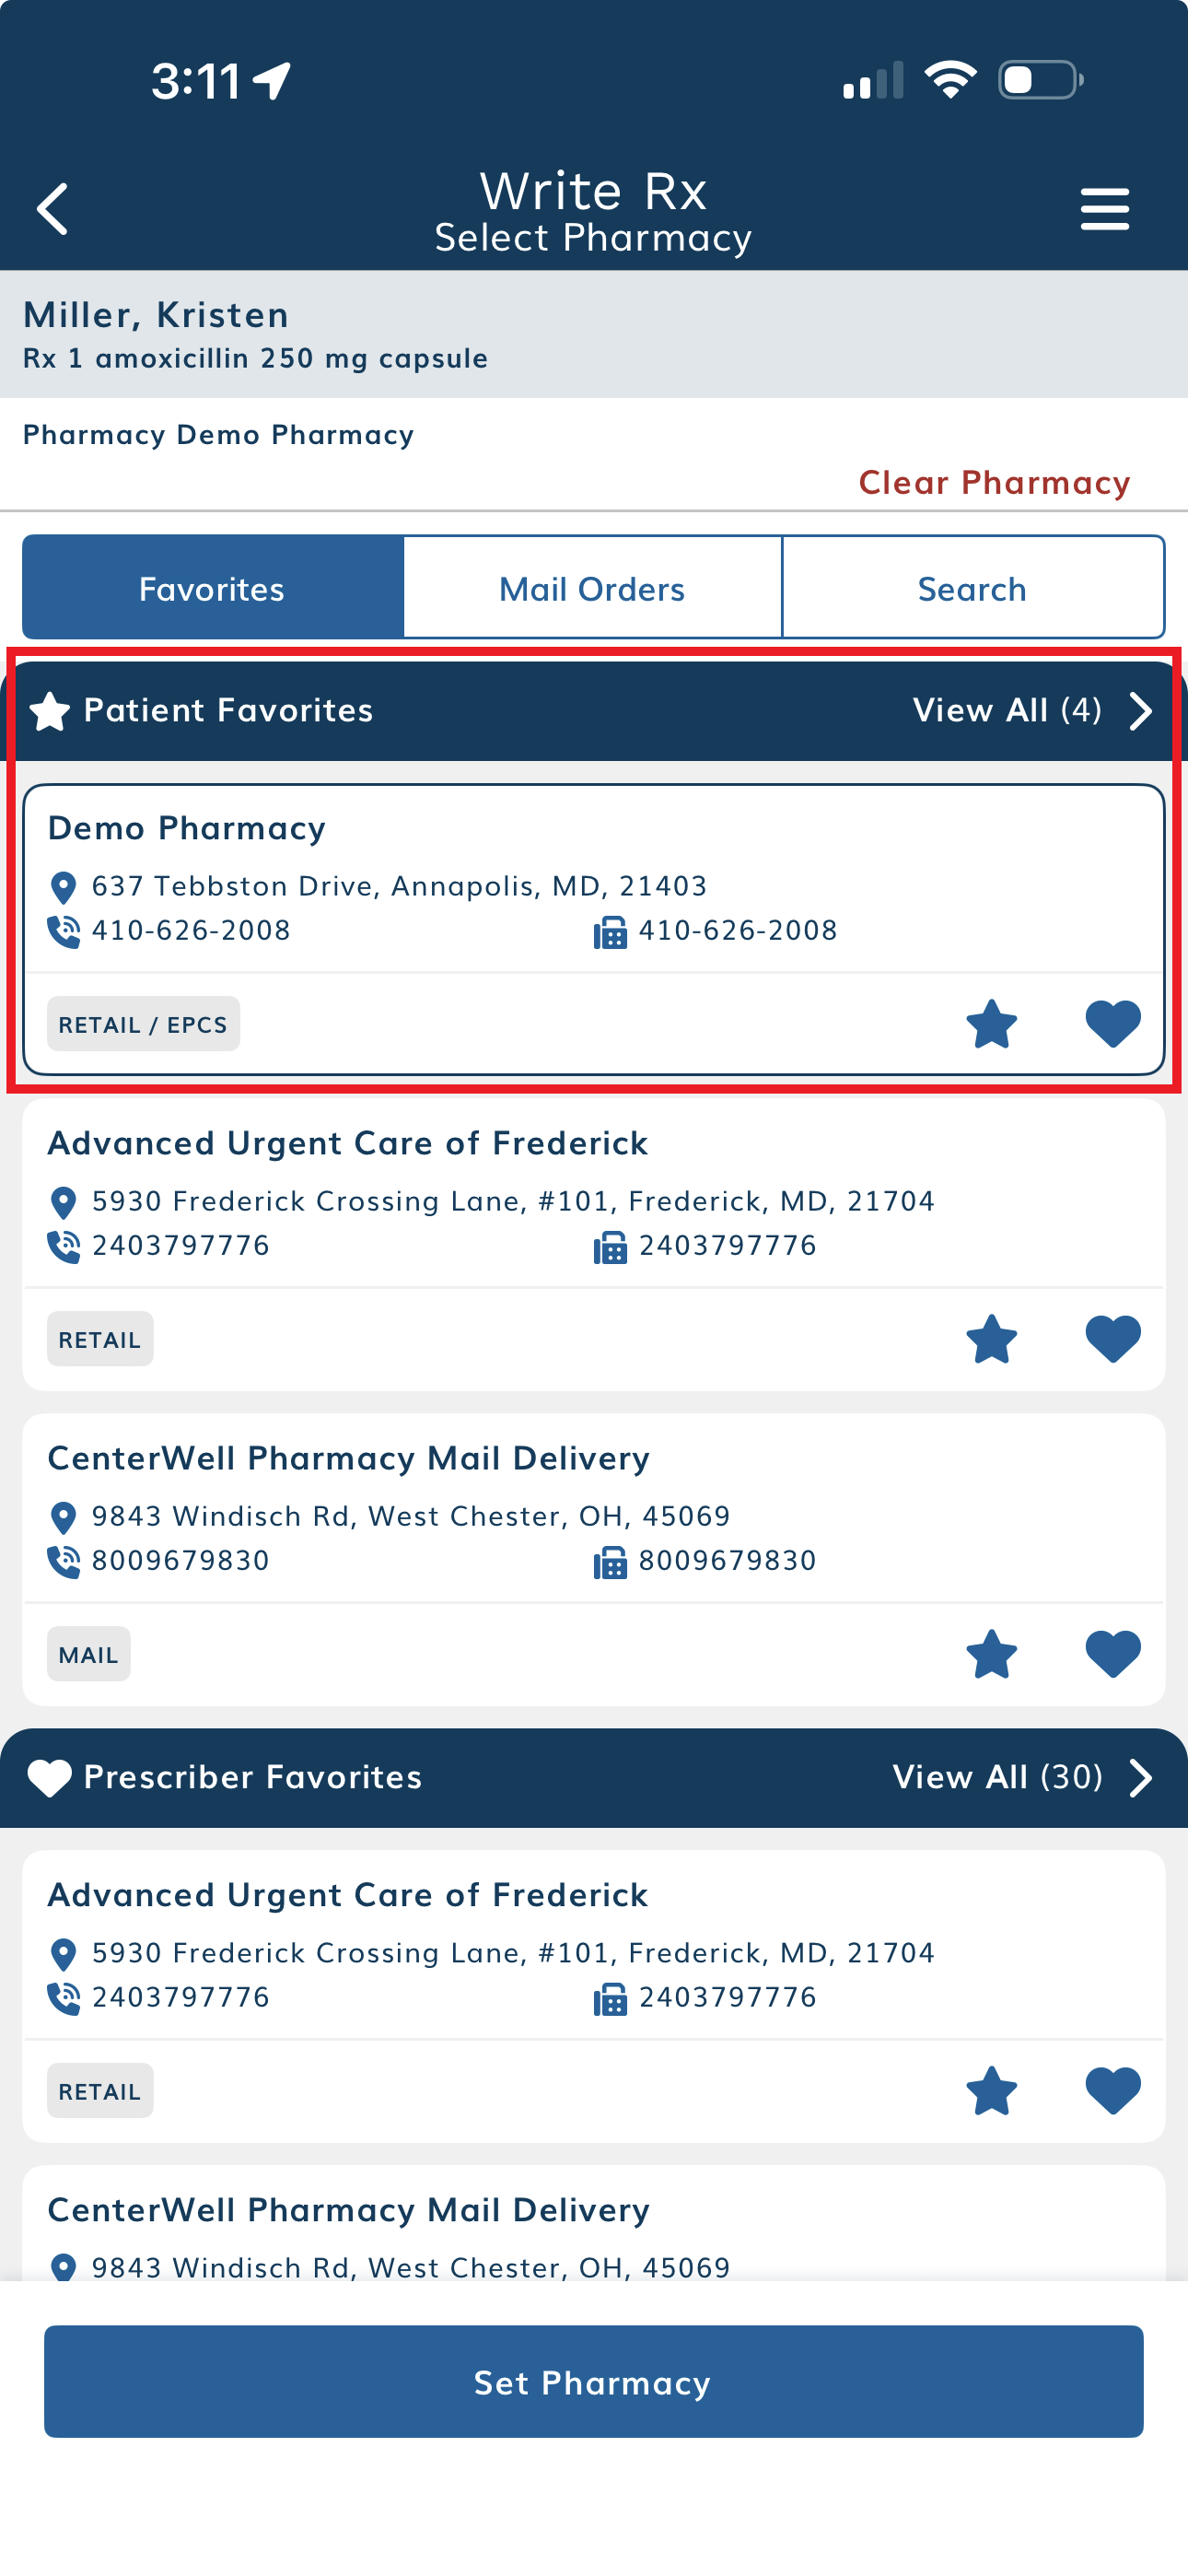Tap the phone icon for CenterWell Pharmacy
The height and width of the screenshot is (2576, 1188).
pos(64,1561)
